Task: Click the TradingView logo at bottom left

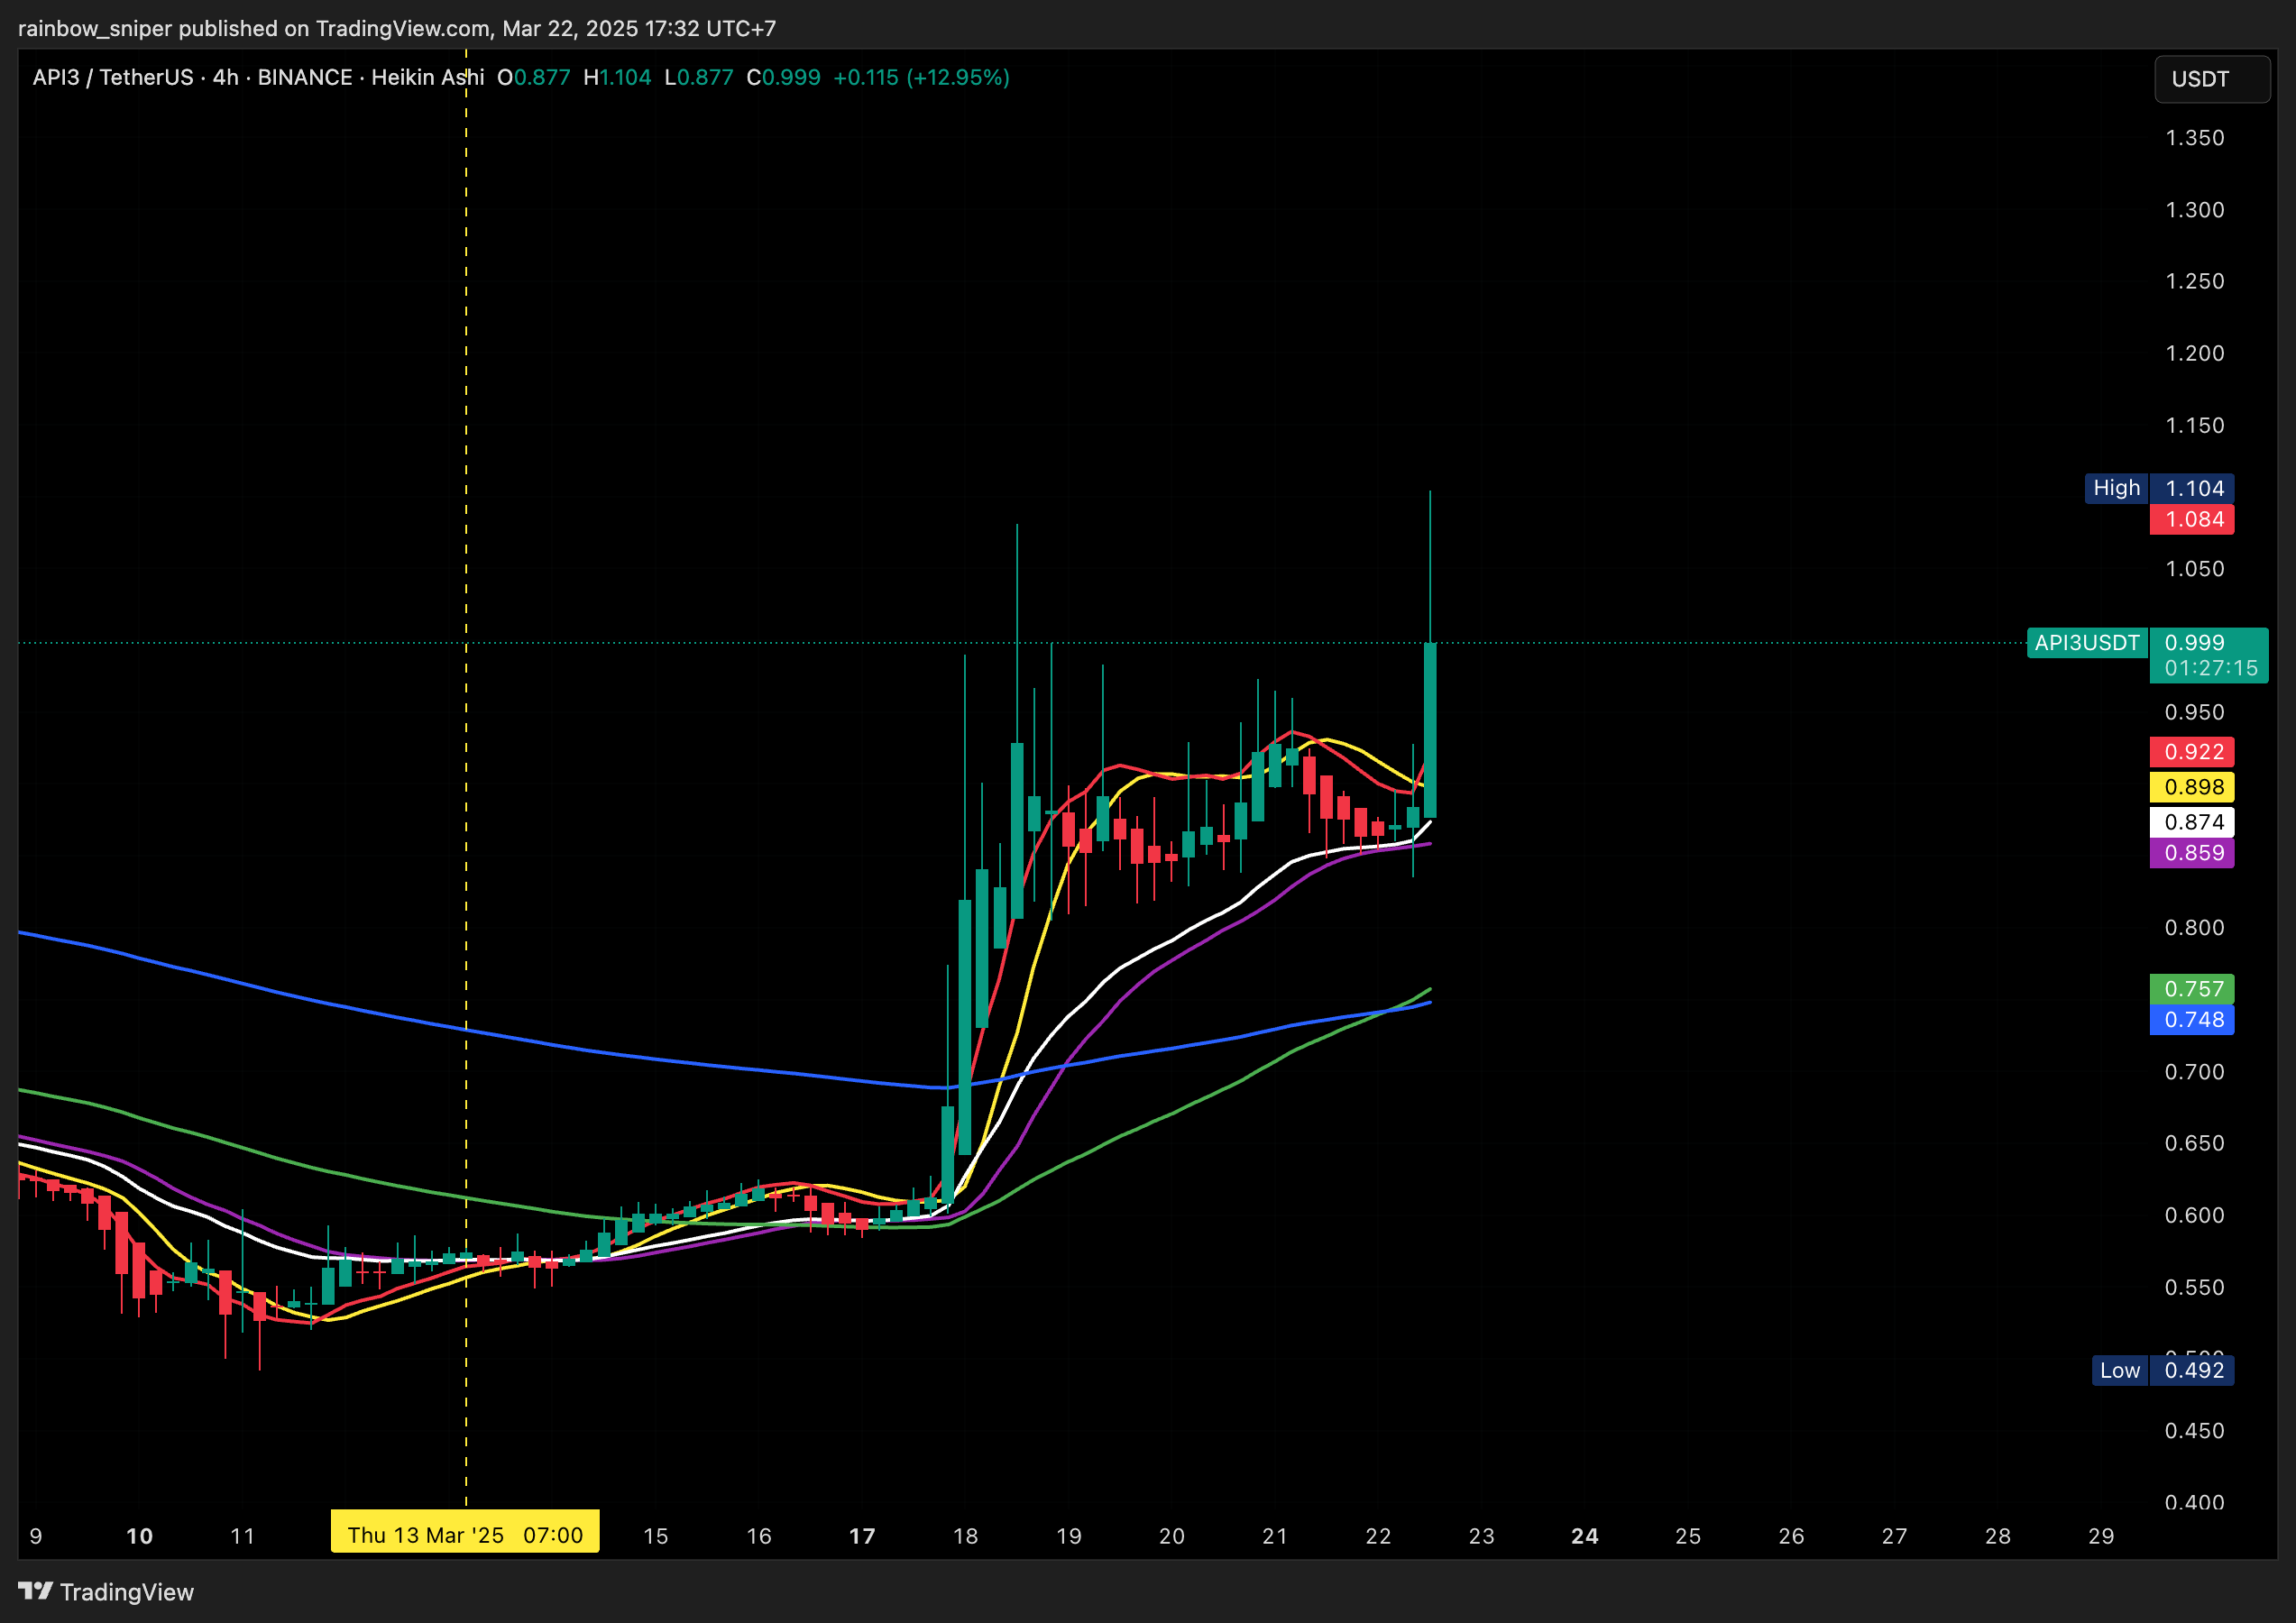Action: (106, 1591)
